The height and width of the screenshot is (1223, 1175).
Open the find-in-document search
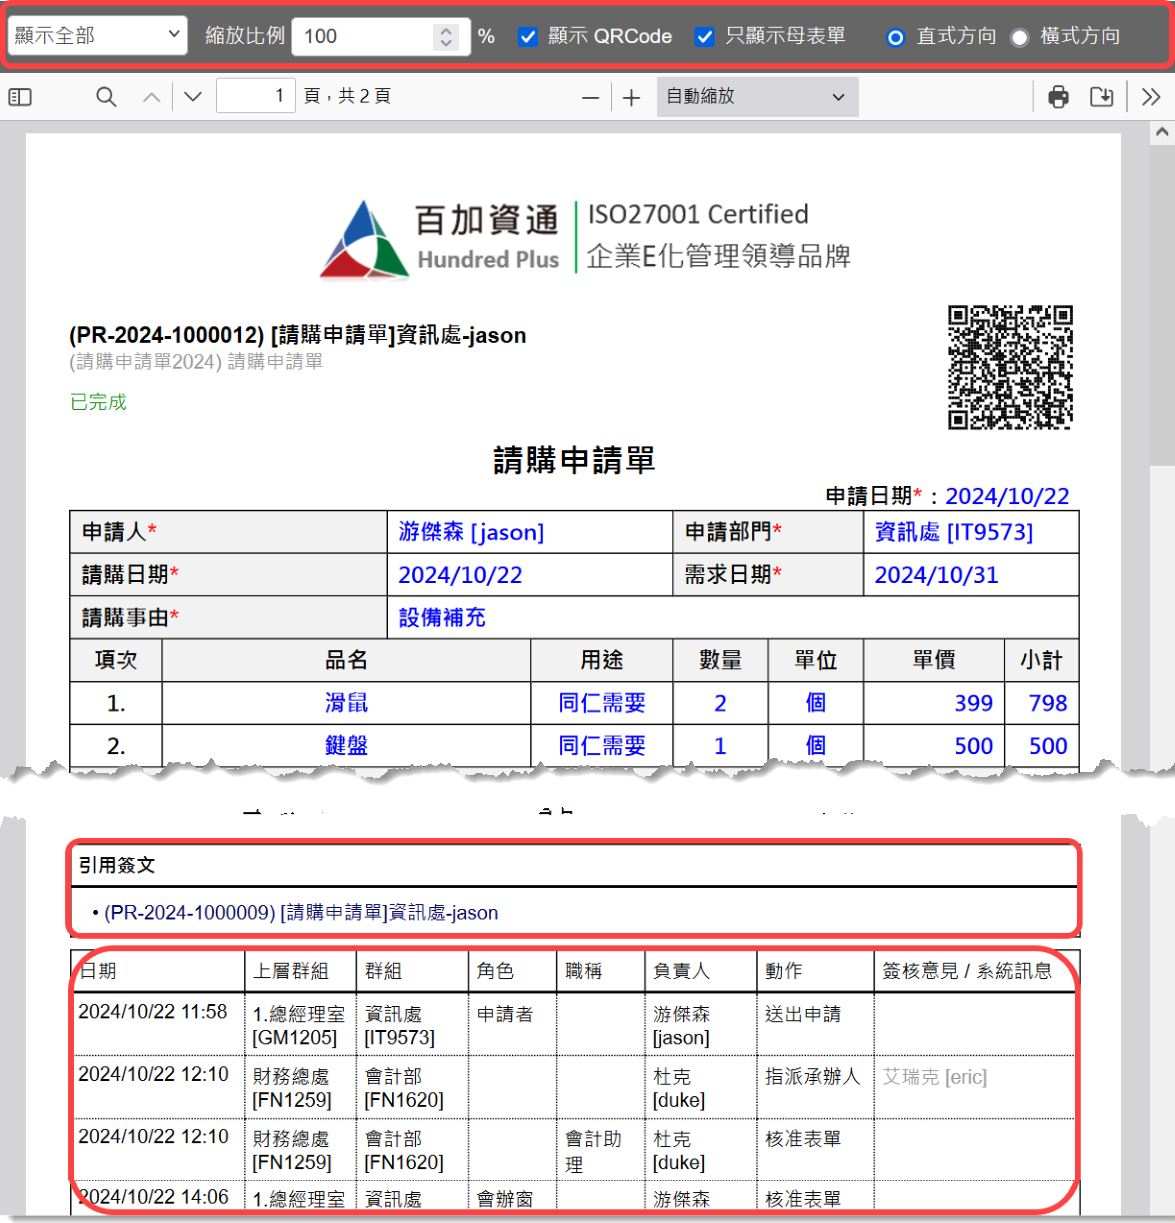106,97
